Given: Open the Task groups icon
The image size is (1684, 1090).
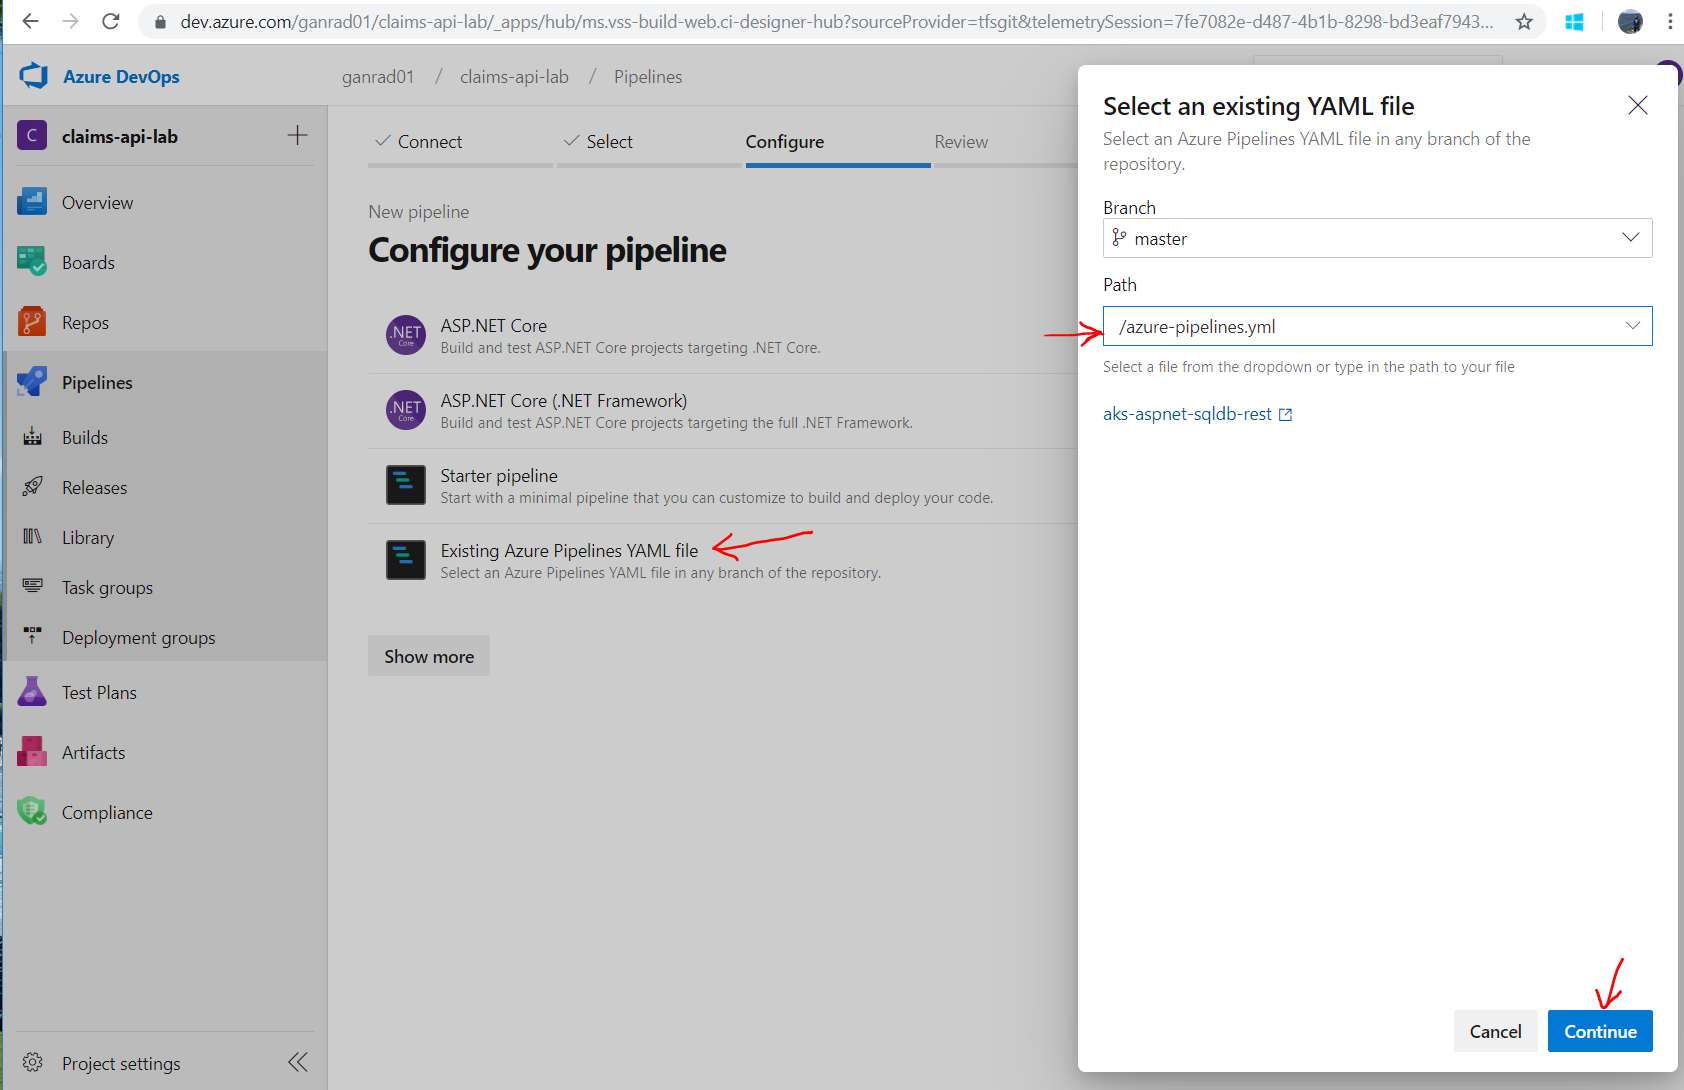Looking at the screenshot, I should 33,587.
